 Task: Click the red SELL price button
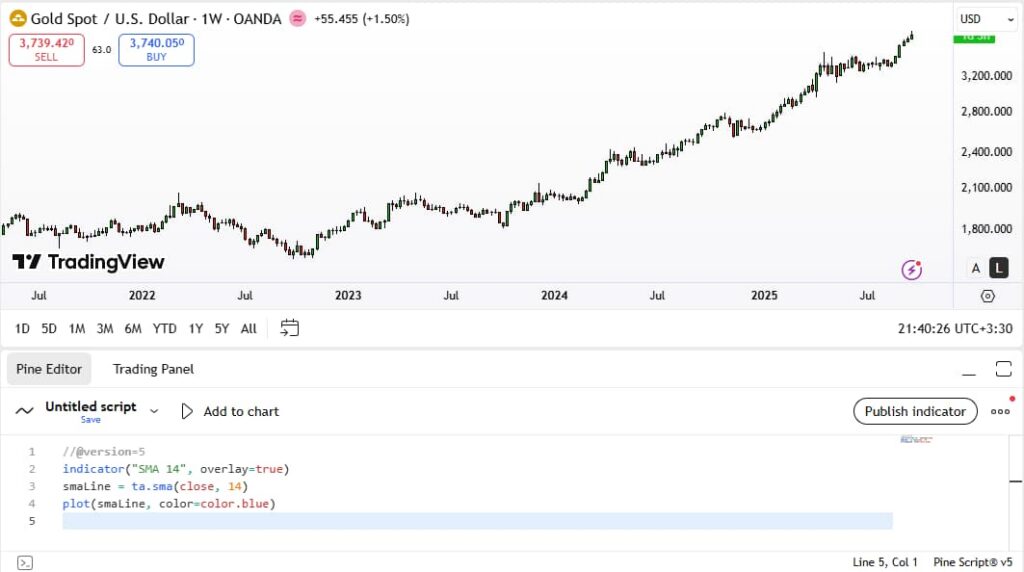[46, 50]
